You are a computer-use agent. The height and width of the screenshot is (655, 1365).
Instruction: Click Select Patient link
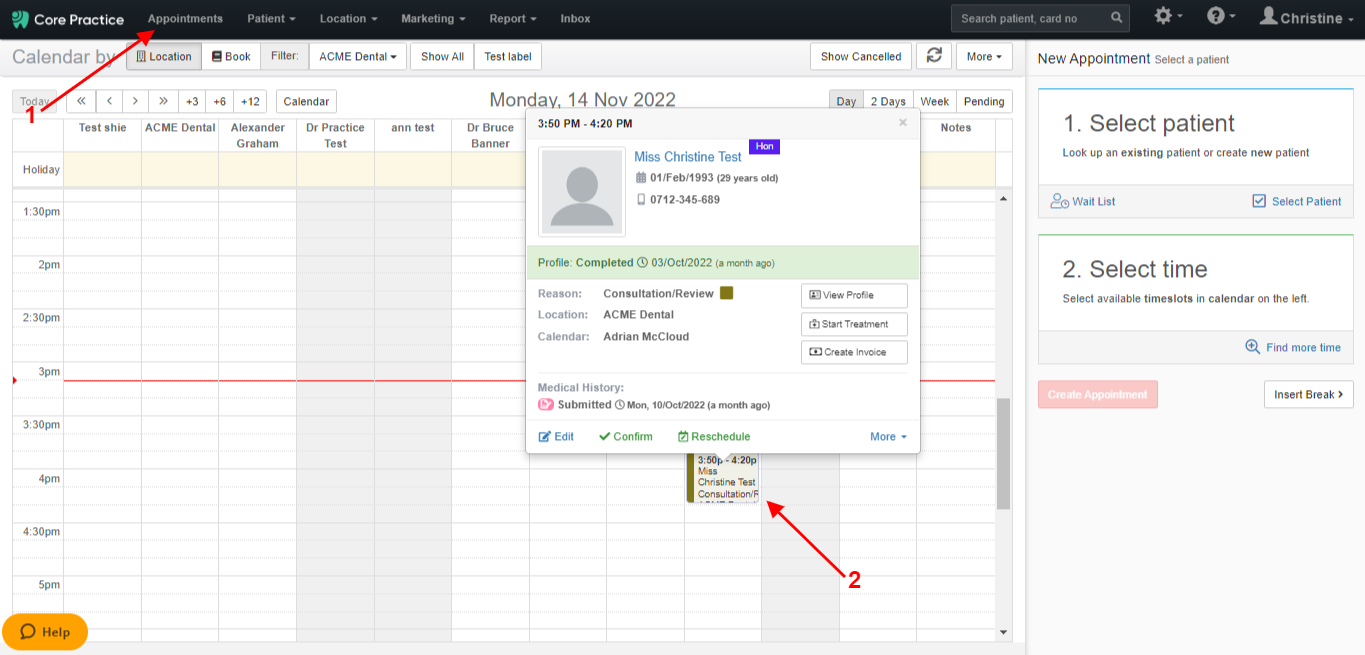1297,201
